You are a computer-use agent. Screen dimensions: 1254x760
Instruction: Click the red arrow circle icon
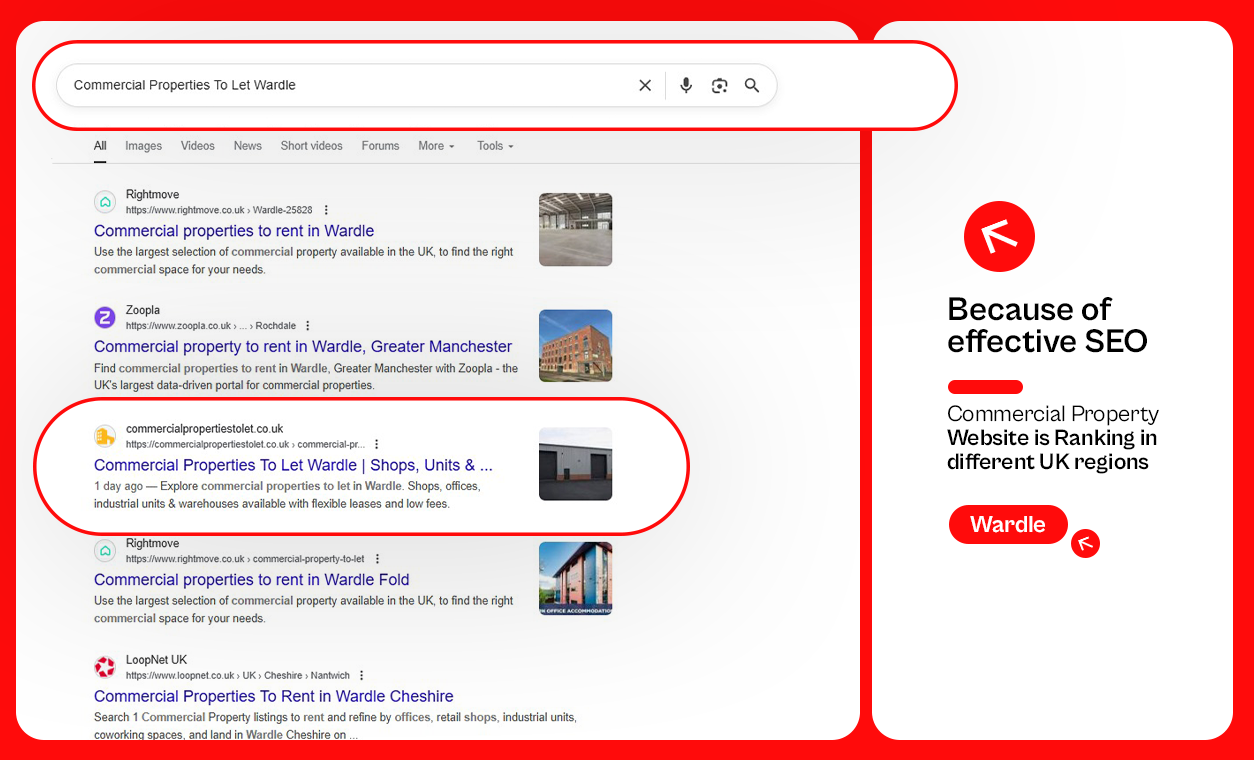click(999, 236)
